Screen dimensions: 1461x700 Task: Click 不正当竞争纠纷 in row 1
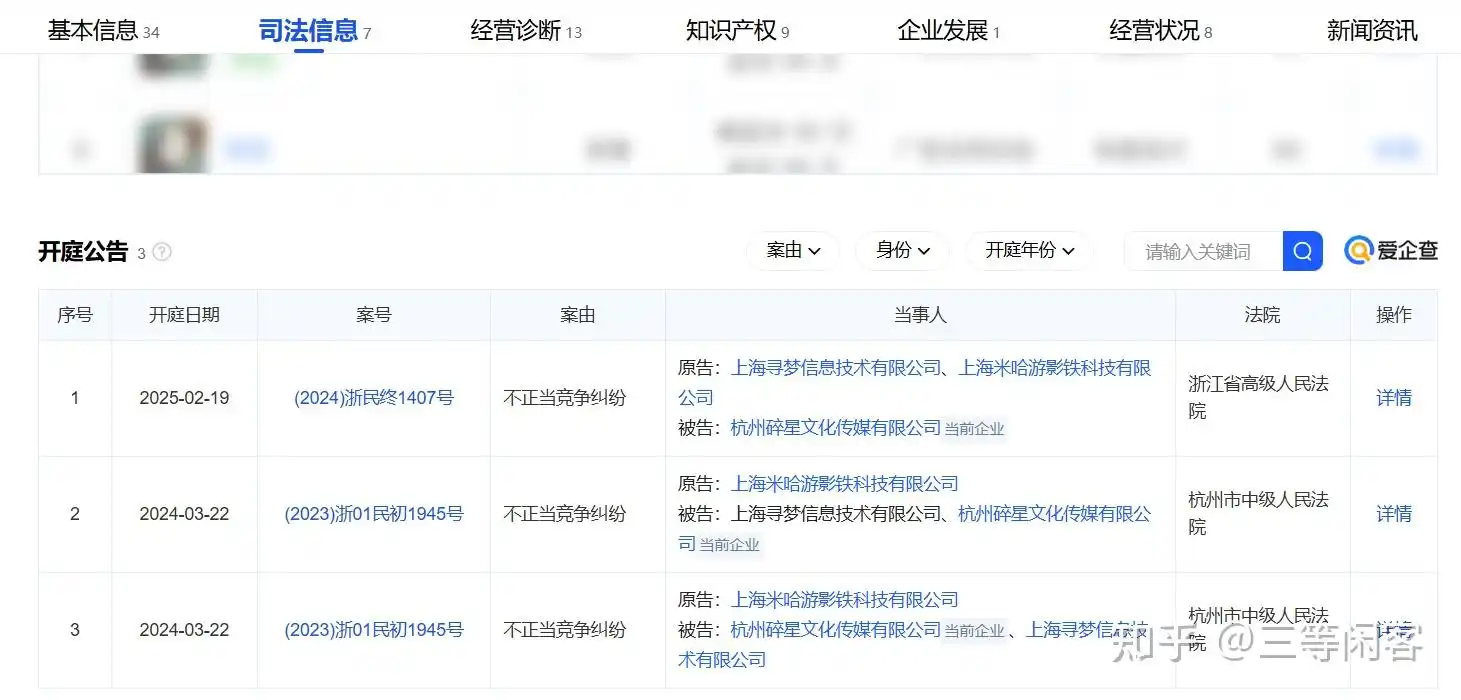[x=565, y=398]
